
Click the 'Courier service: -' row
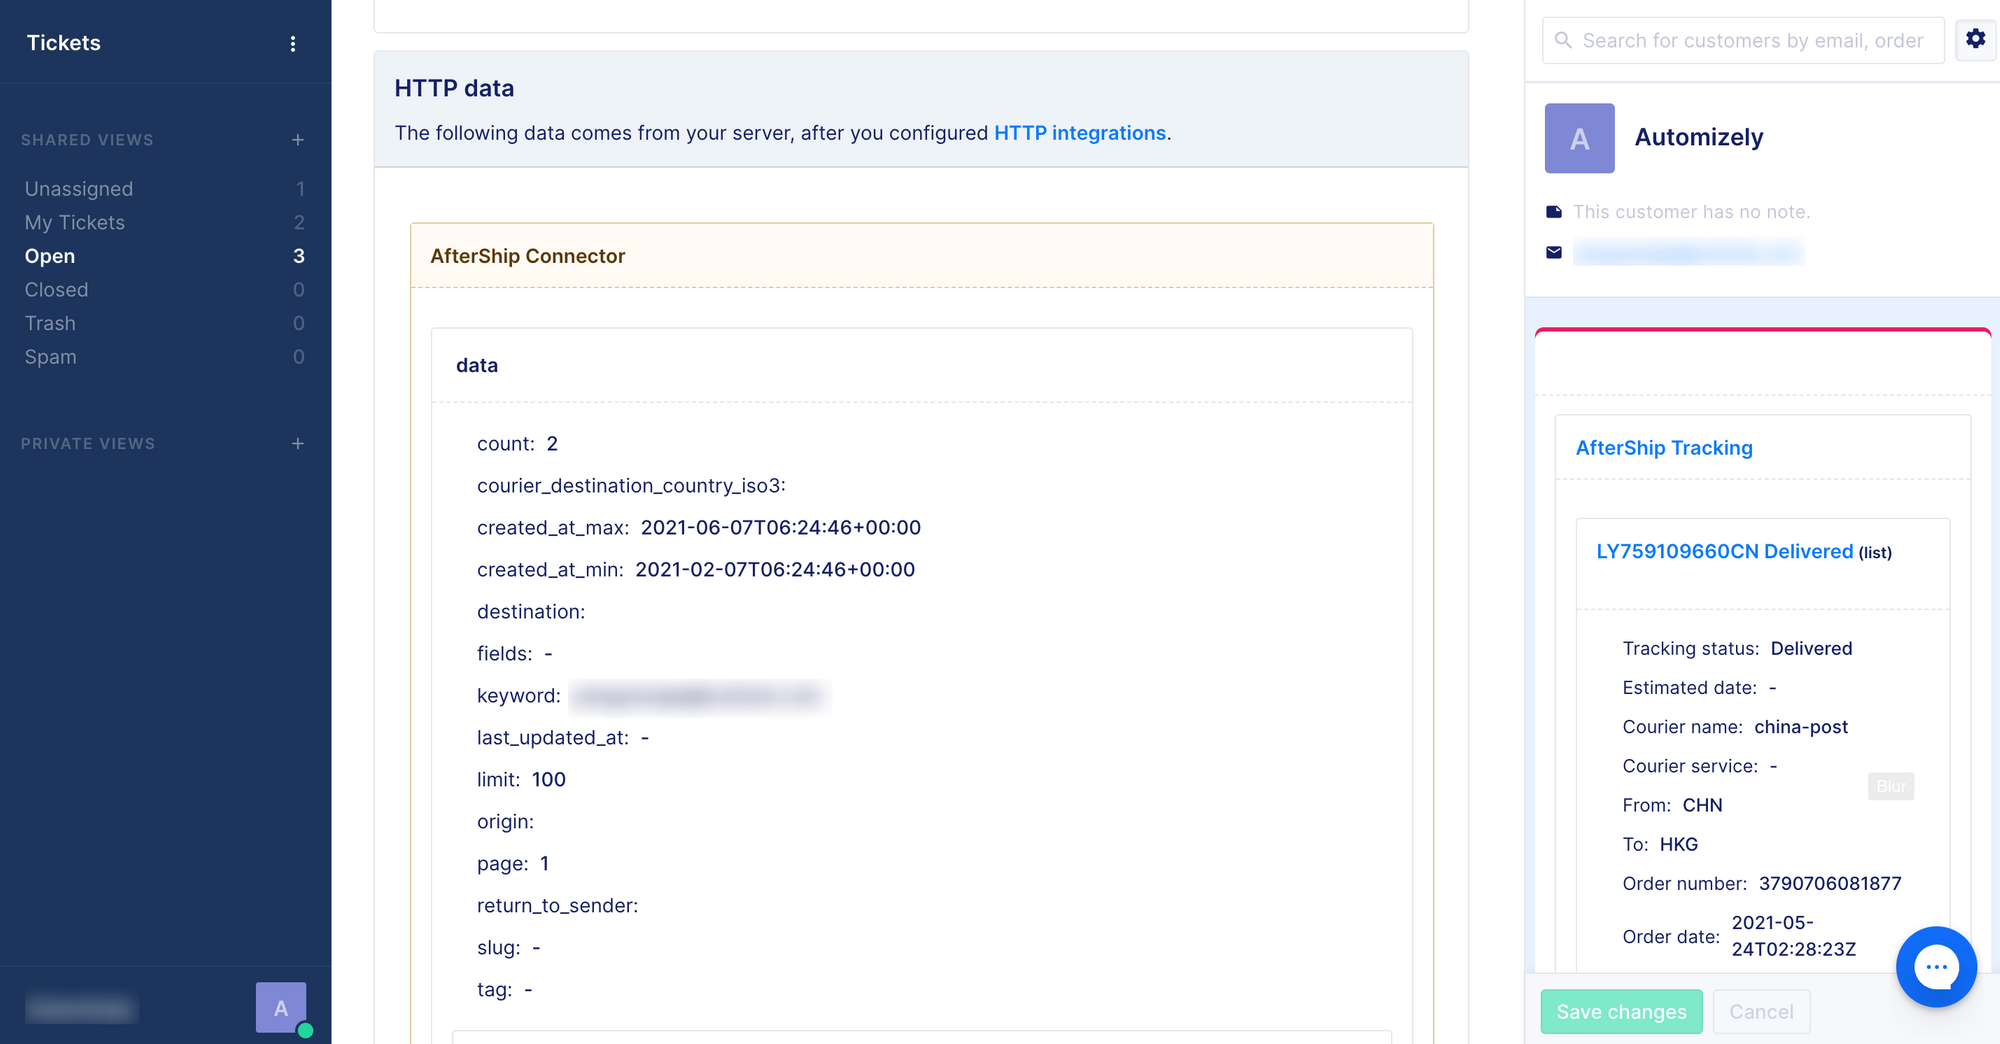(x=1700, y=766)
